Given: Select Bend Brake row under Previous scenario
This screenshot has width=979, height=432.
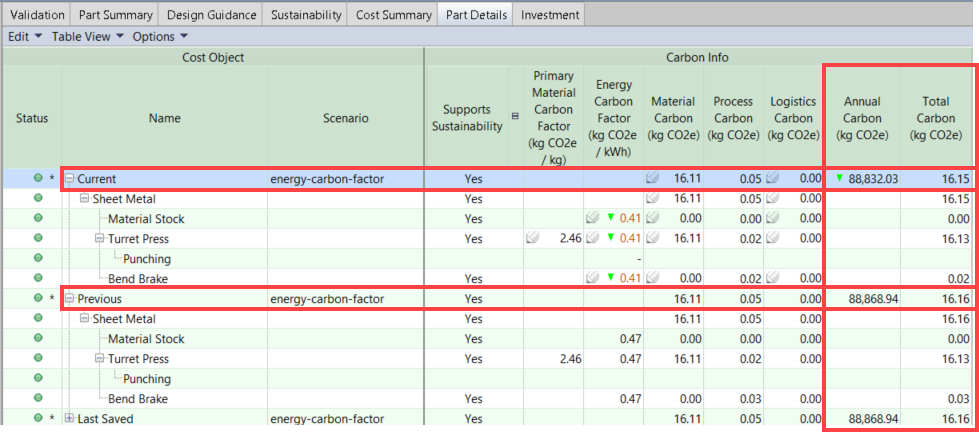Looking at the screenshot, I should (487, 398).
